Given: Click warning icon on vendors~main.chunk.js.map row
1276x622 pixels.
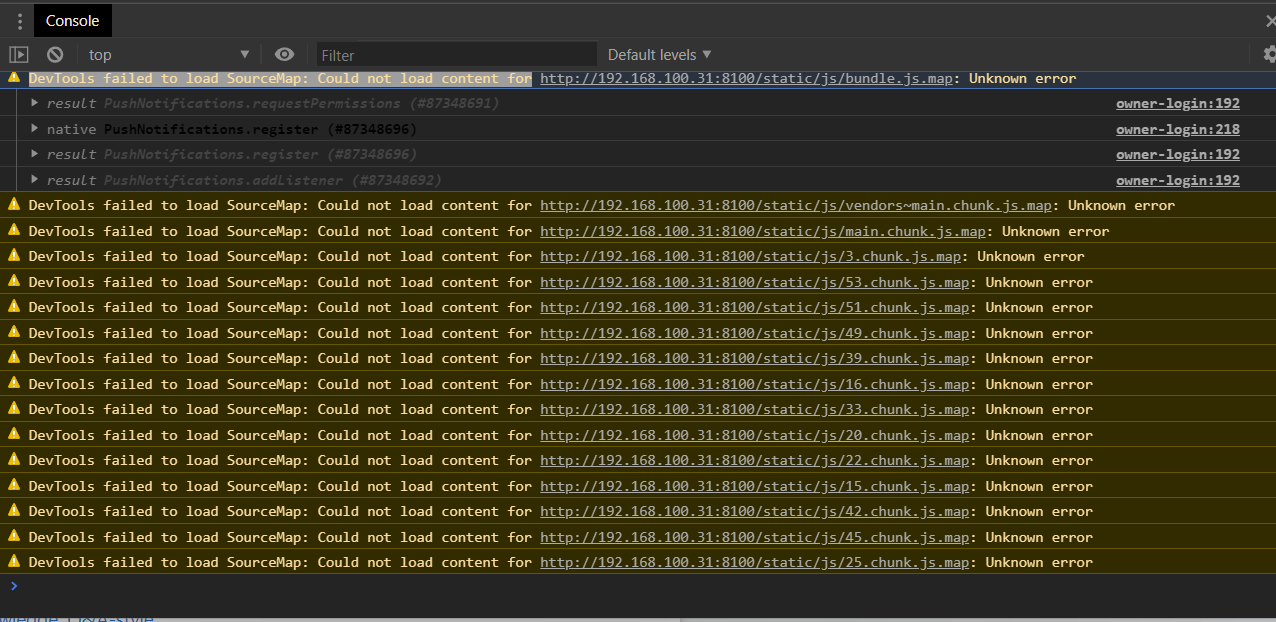Looking at the screenshot, I should click(x=14, y=204).
